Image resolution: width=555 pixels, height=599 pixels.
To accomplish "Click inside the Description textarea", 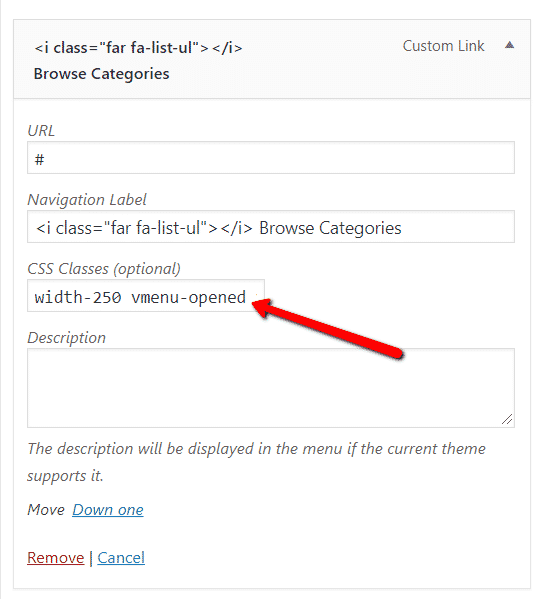I will [x=270, y=388].
